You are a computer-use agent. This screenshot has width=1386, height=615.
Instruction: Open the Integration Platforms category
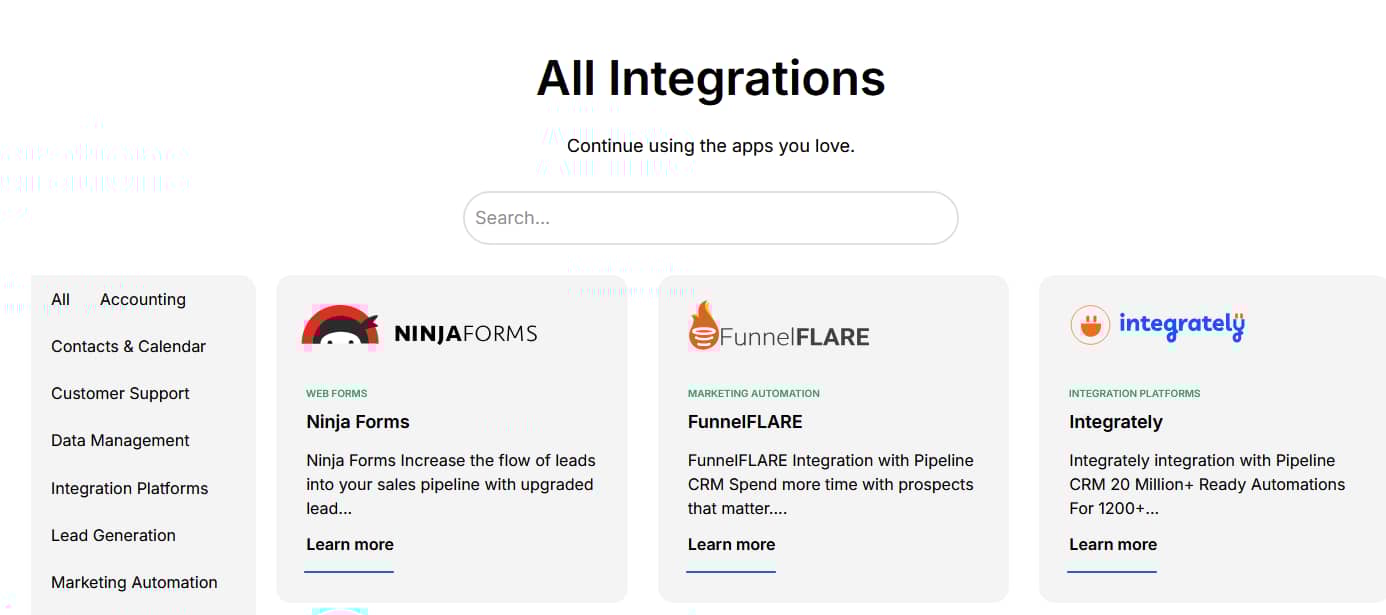tap(129, 488)
